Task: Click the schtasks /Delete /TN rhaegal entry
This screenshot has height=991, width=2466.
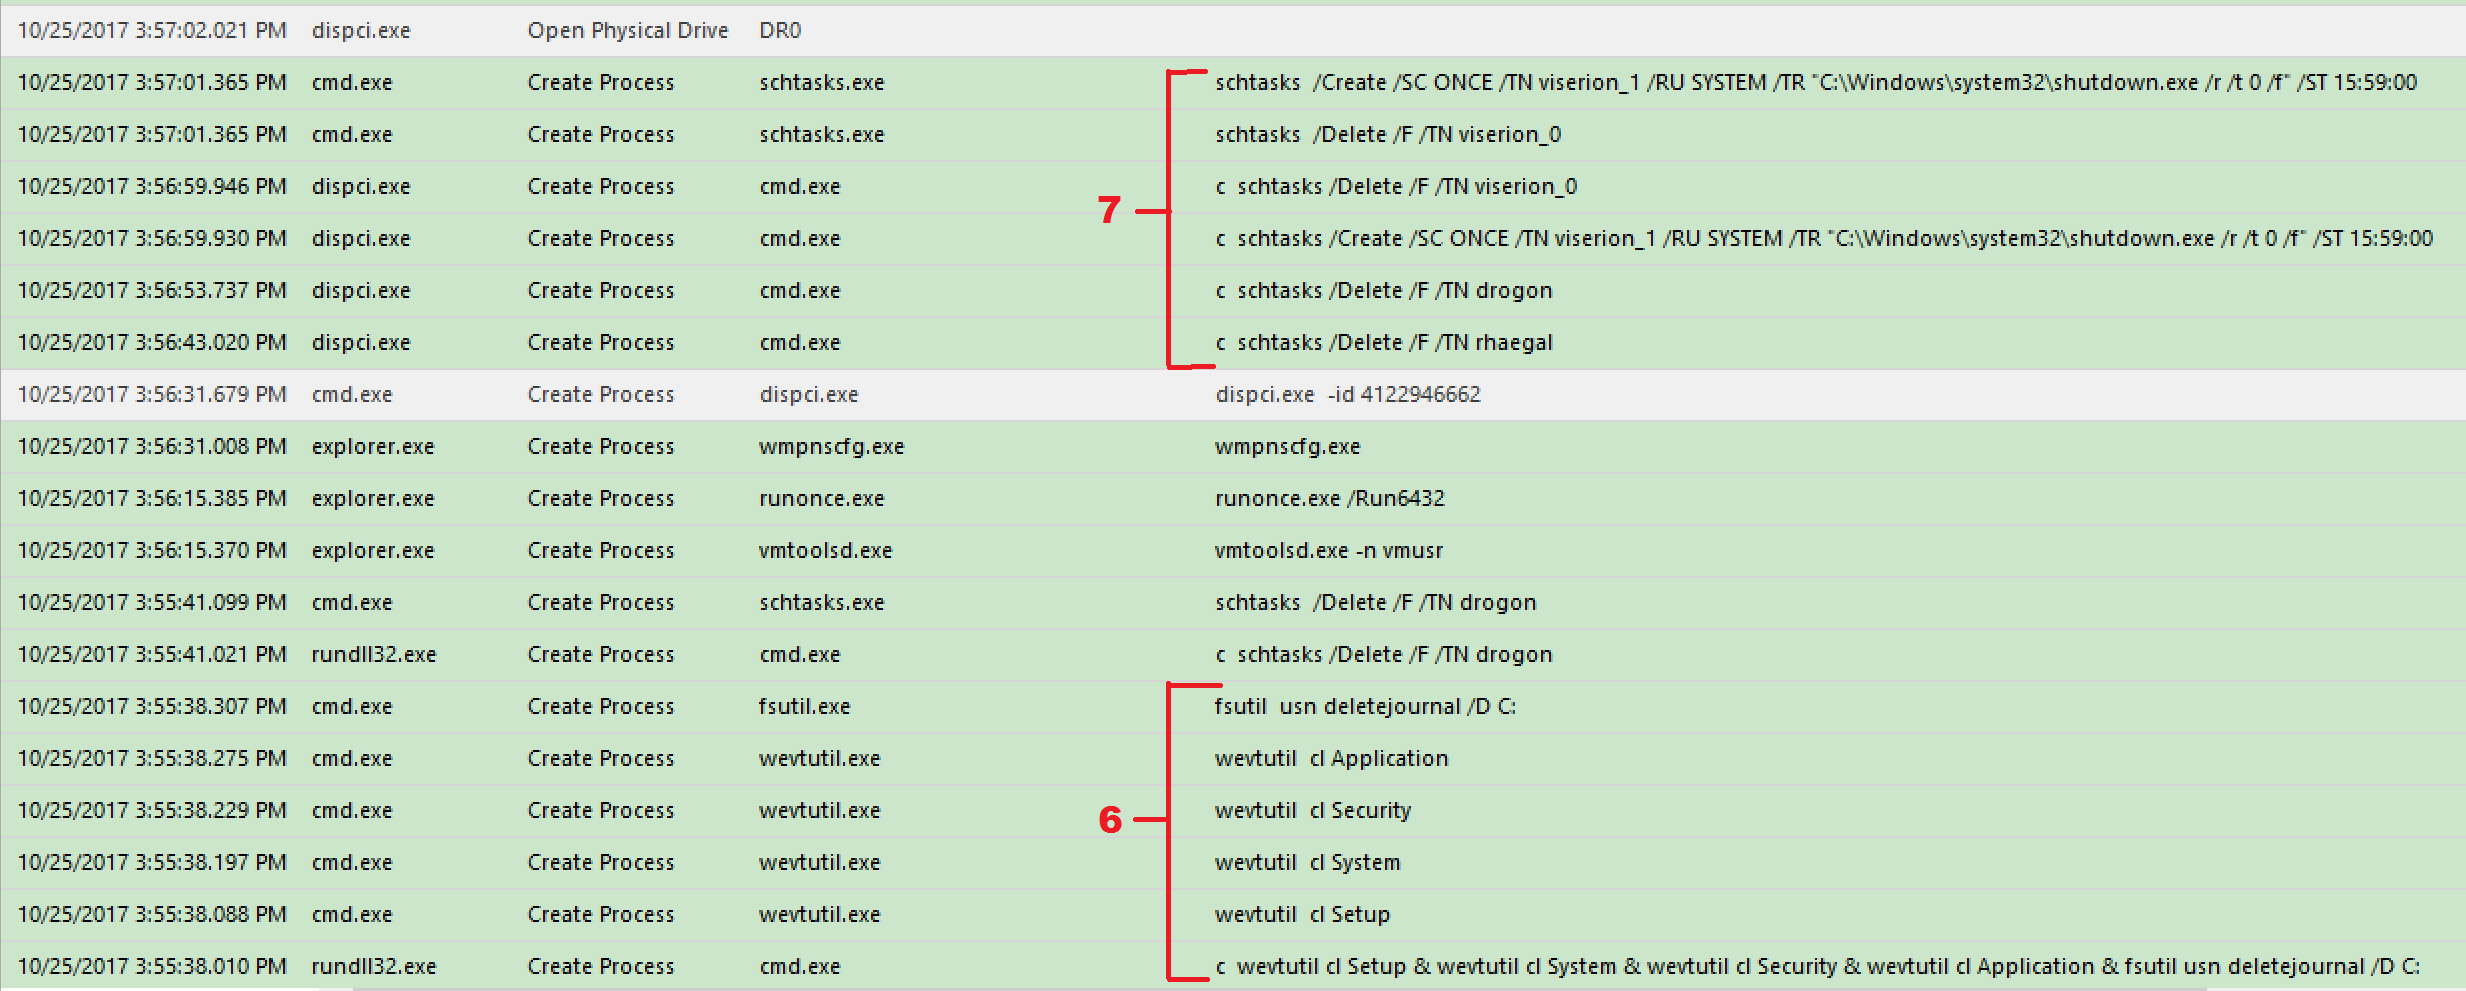Action: (1383, 342)
